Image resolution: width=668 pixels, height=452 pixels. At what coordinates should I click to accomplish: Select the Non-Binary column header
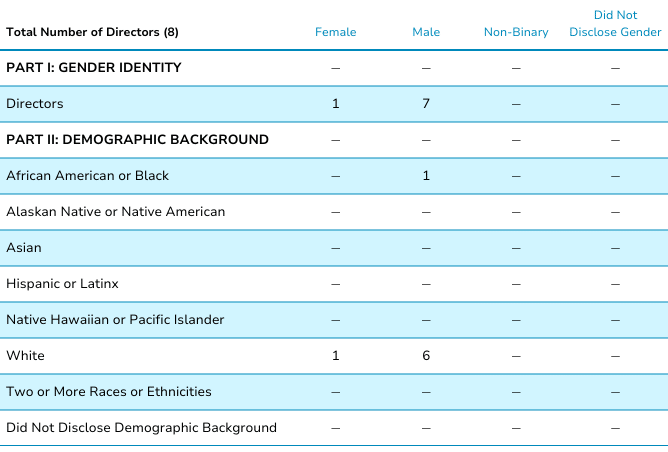pyautogui.click(x=516, y=32)
